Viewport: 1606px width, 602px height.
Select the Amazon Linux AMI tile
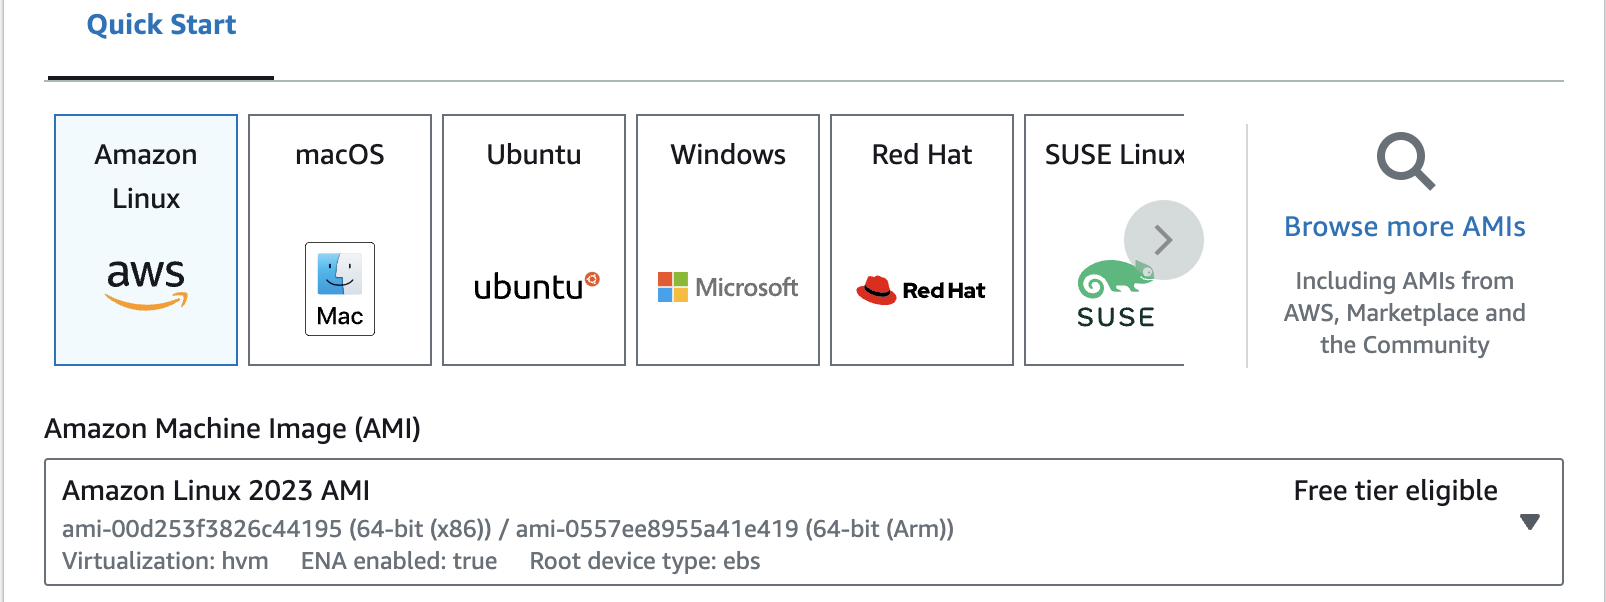click(x=145, y=240)
